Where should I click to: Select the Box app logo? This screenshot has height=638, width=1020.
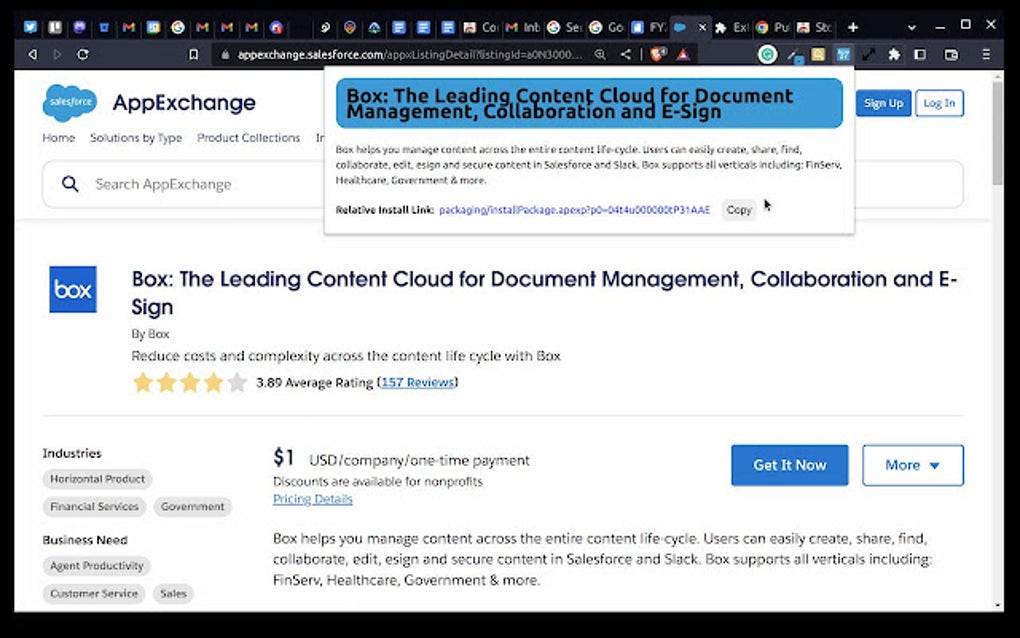point(72,289)
